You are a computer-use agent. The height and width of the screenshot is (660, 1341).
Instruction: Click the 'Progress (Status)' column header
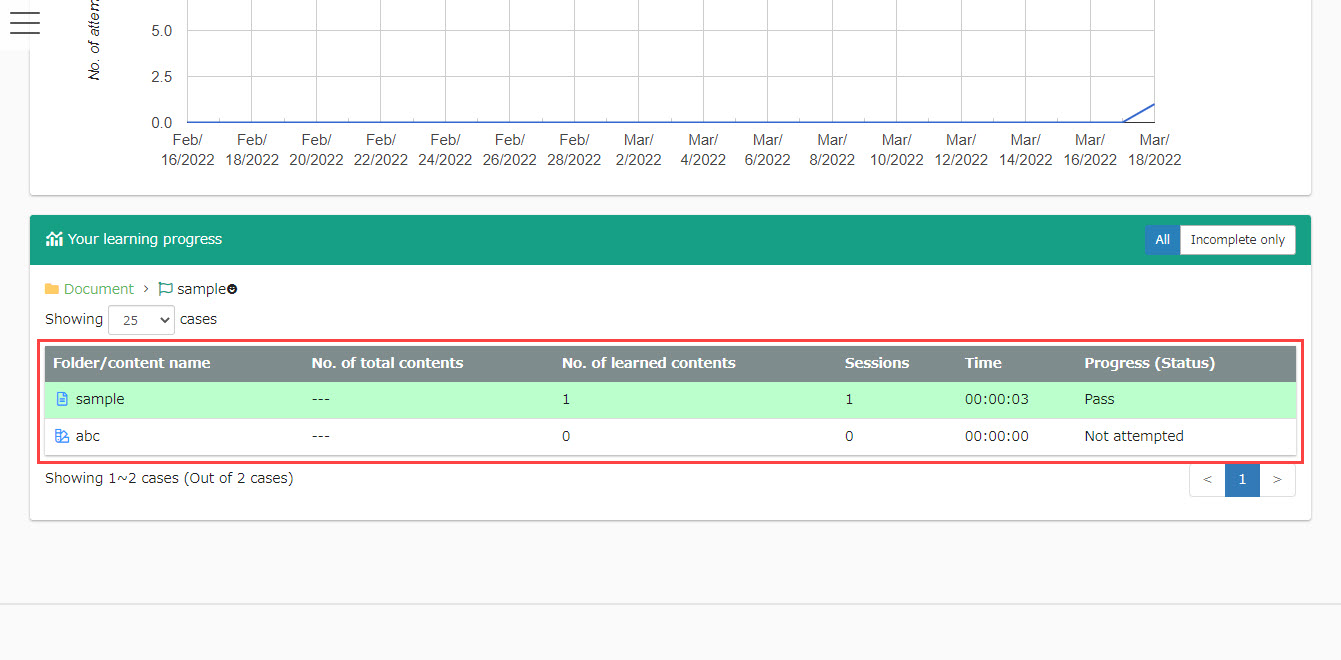(1149, 363)
